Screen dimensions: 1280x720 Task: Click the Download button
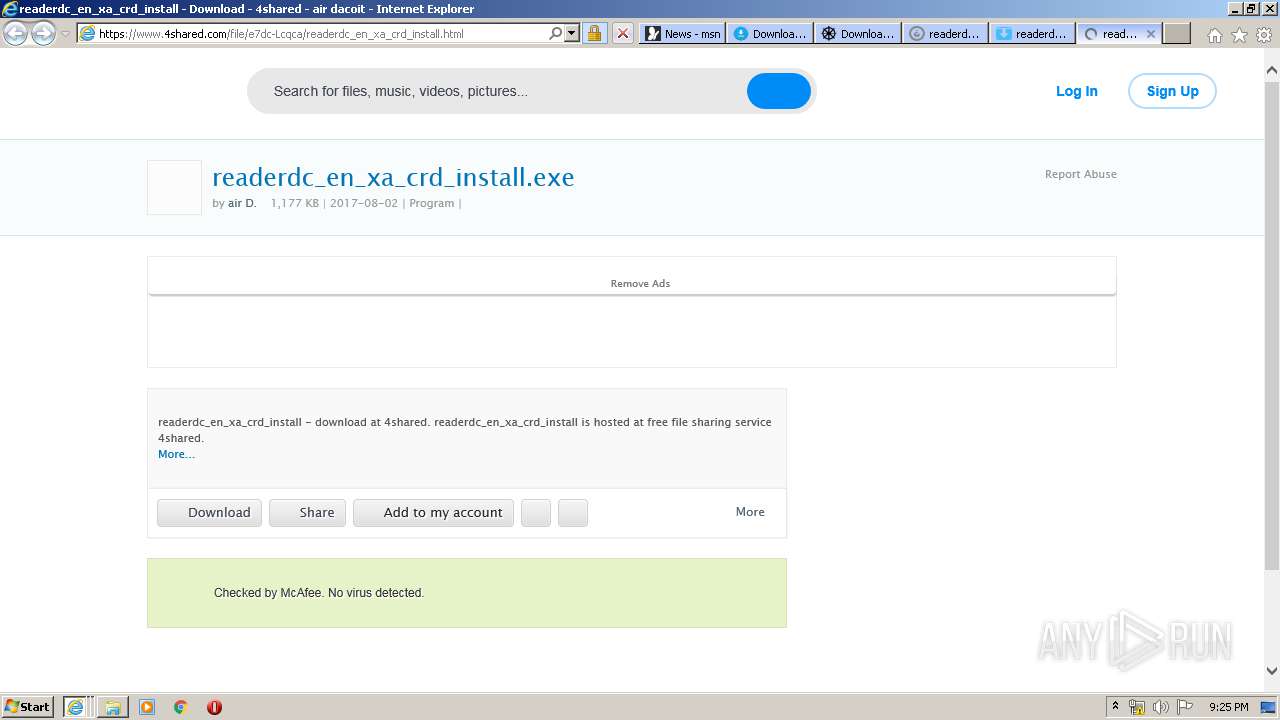210,512
